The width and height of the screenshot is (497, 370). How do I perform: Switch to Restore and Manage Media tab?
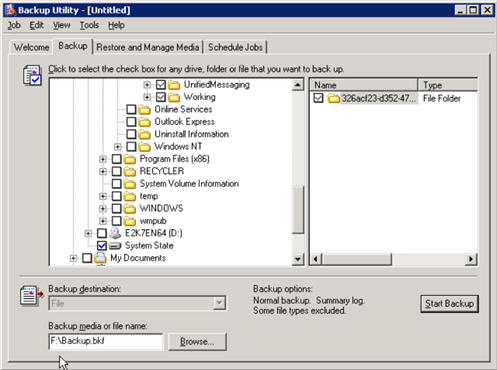[x=148, y=47]
